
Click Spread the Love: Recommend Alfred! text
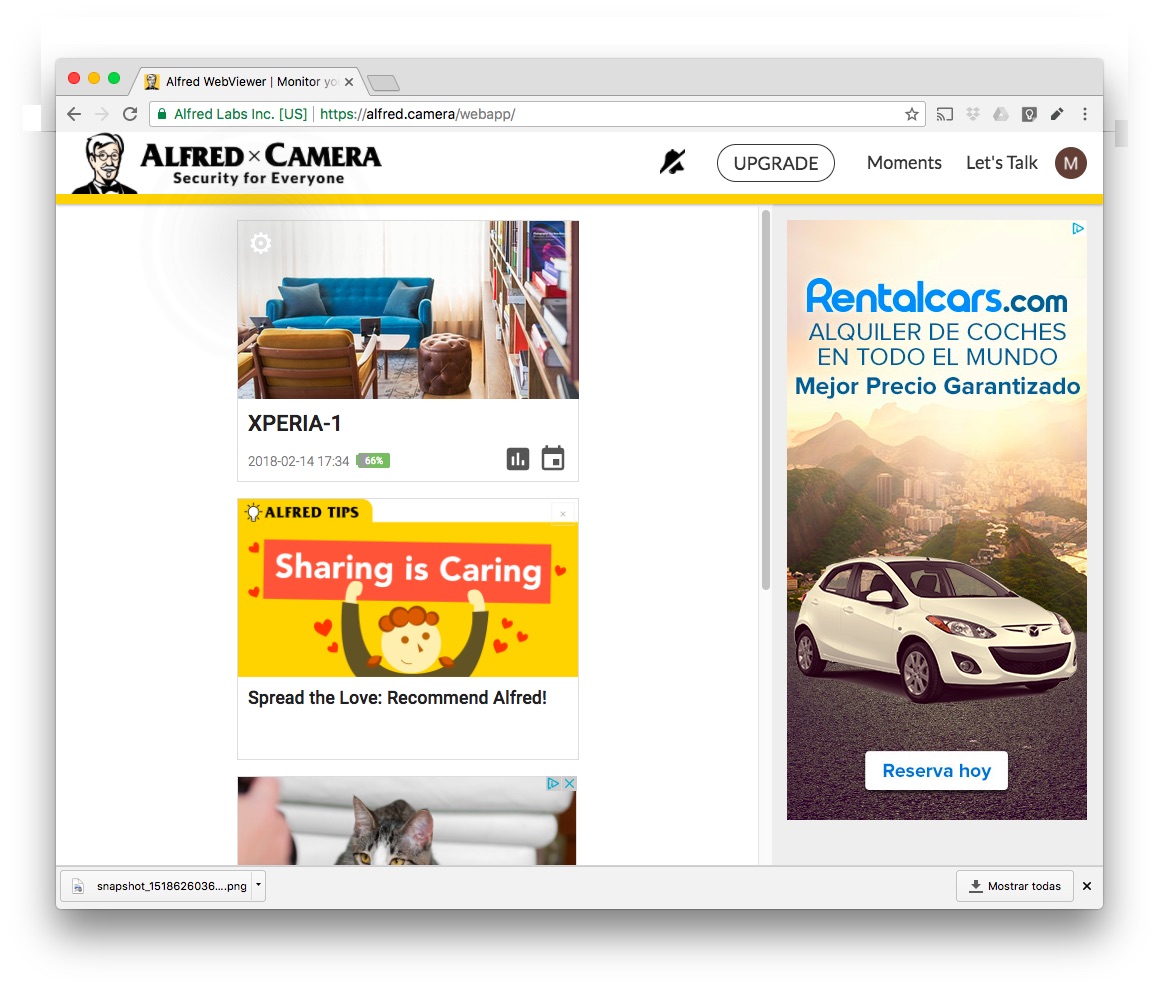coord(397,698)
